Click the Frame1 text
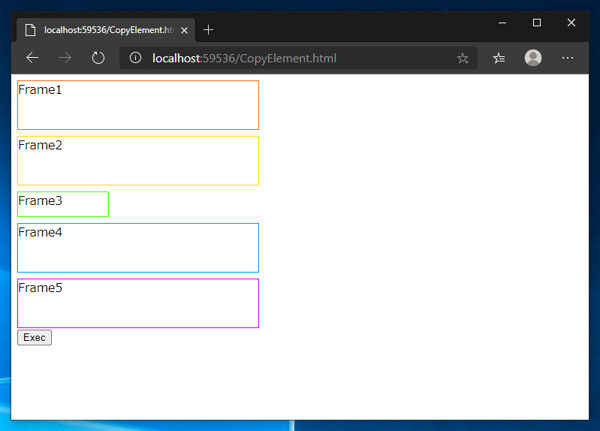 40,90
